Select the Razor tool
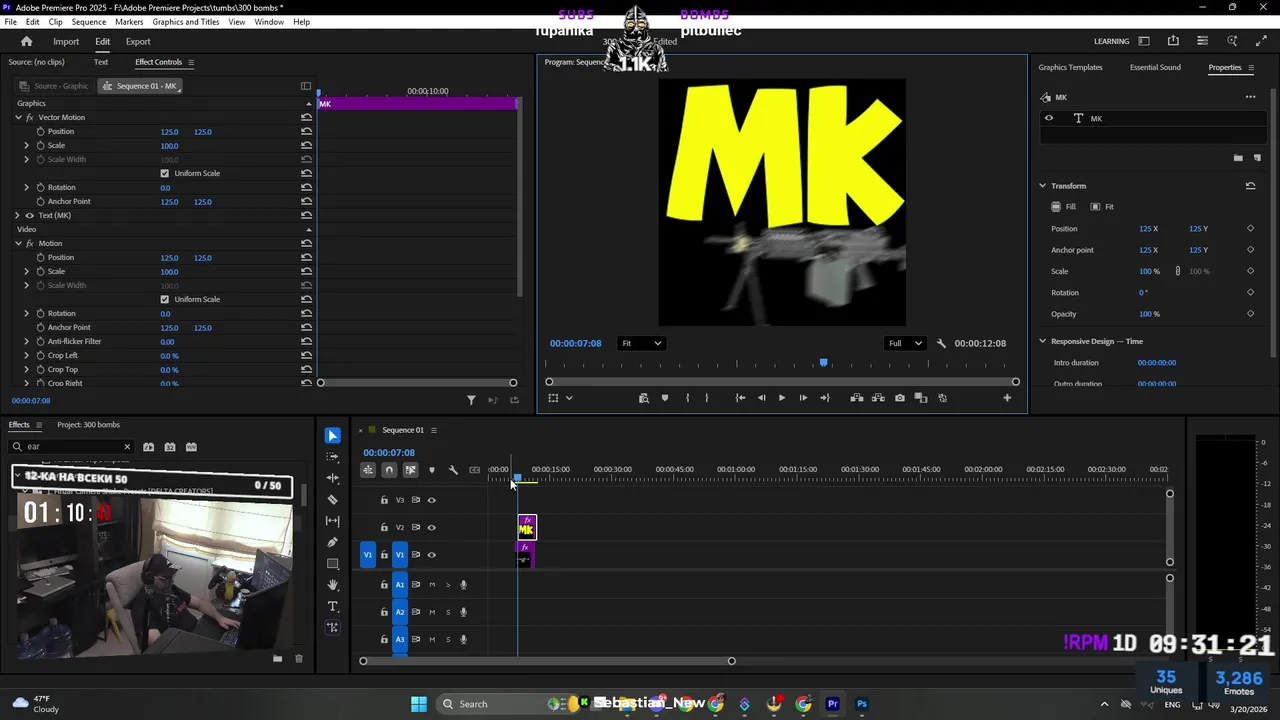The width and height of the screenshot is (1280, 720). coord(333,500)
